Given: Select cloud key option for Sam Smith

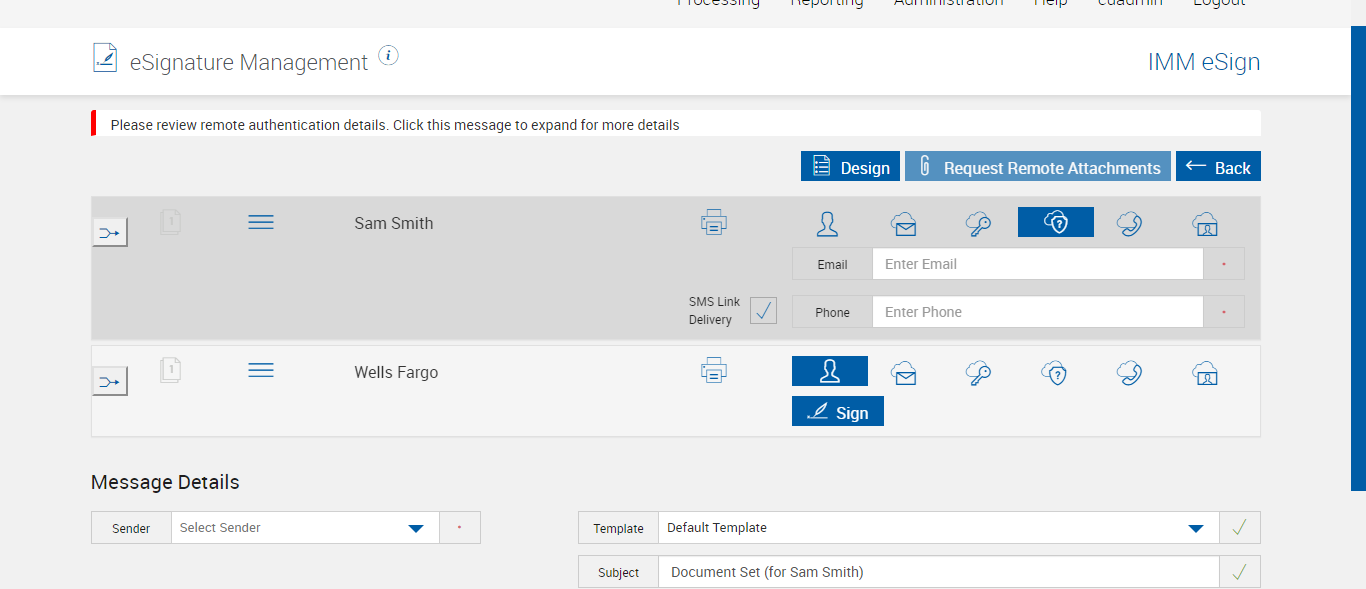Looking at the screenshot, I should 979,223.
